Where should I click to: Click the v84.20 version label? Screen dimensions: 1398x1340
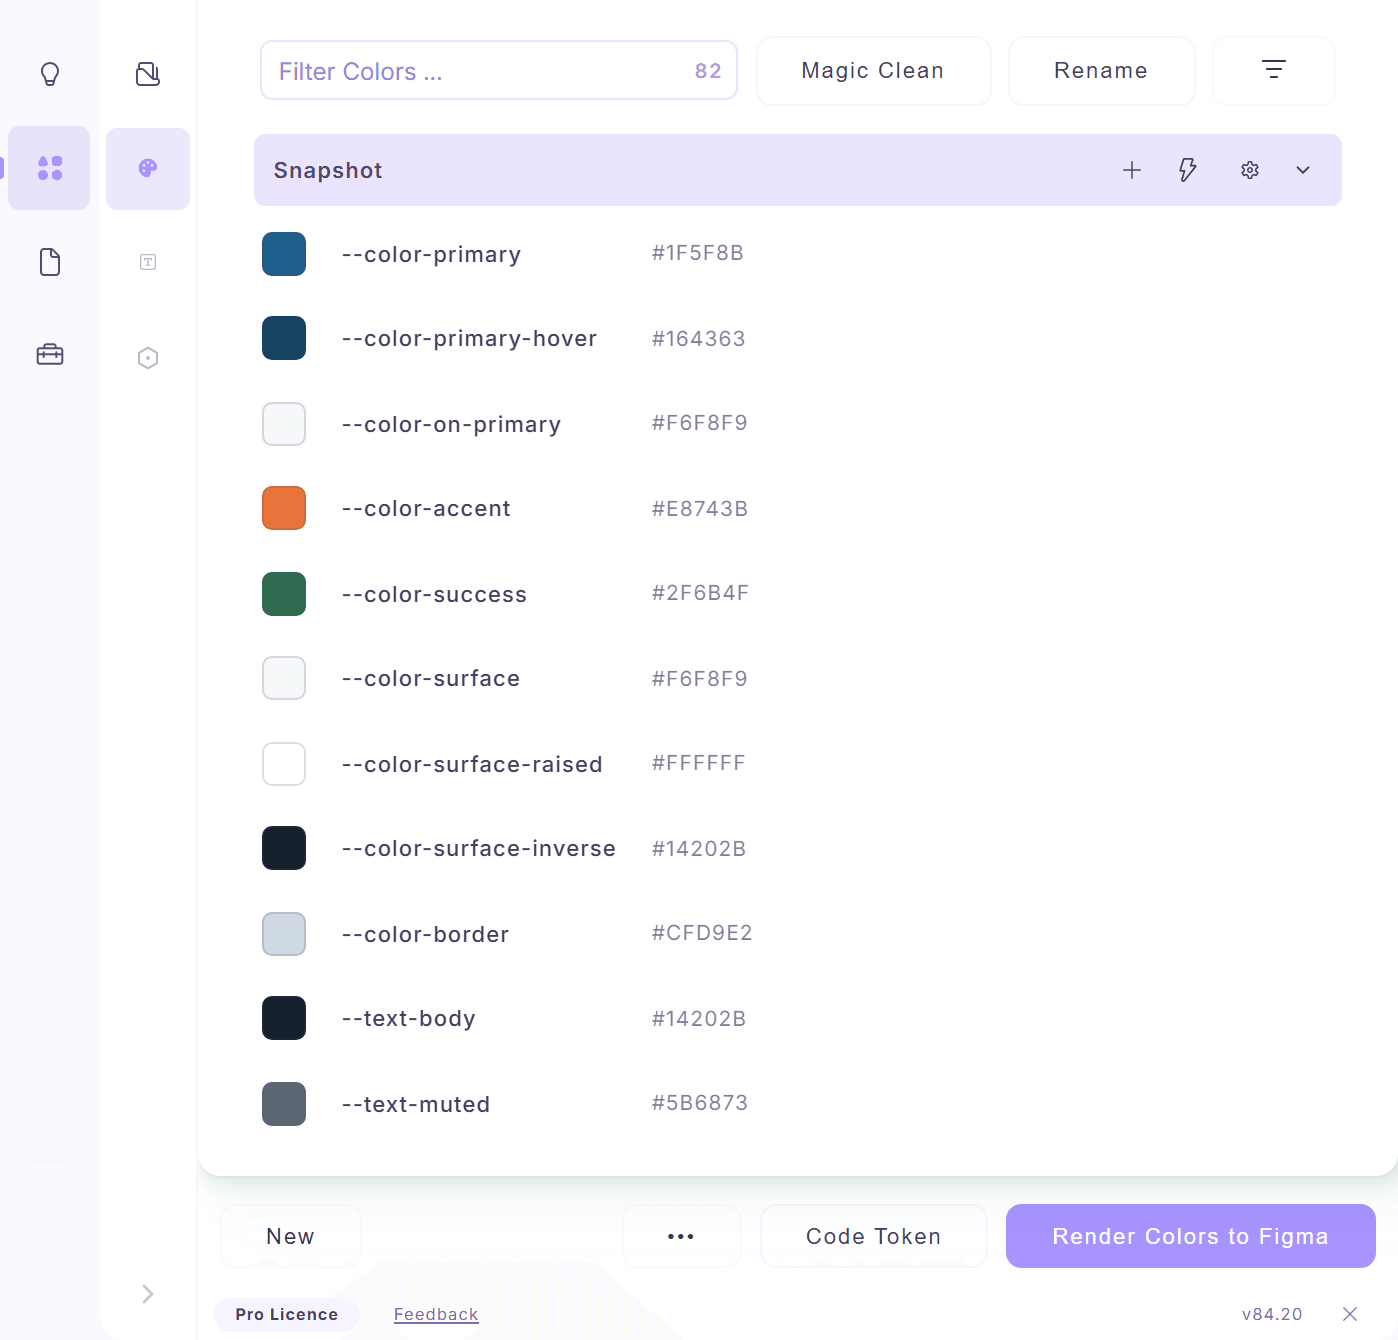(x=1272, y=1314)
